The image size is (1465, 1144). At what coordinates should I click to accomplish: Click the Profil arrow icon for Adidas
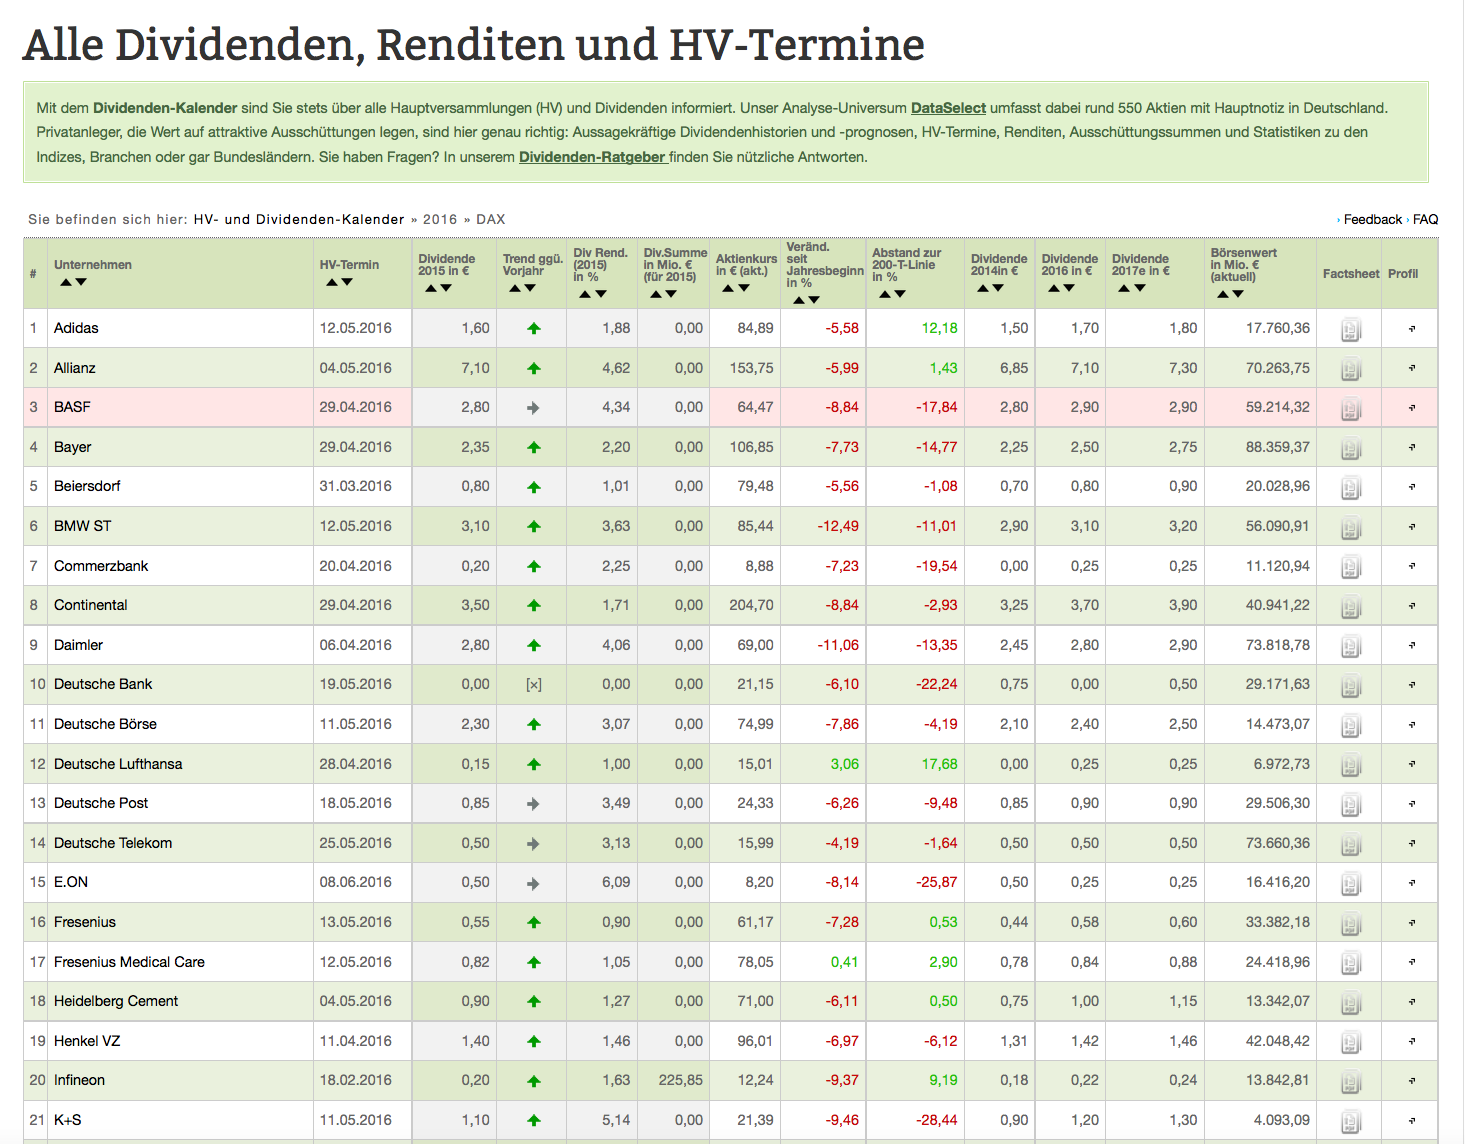pyautogui.click(x=1412, y=328)
